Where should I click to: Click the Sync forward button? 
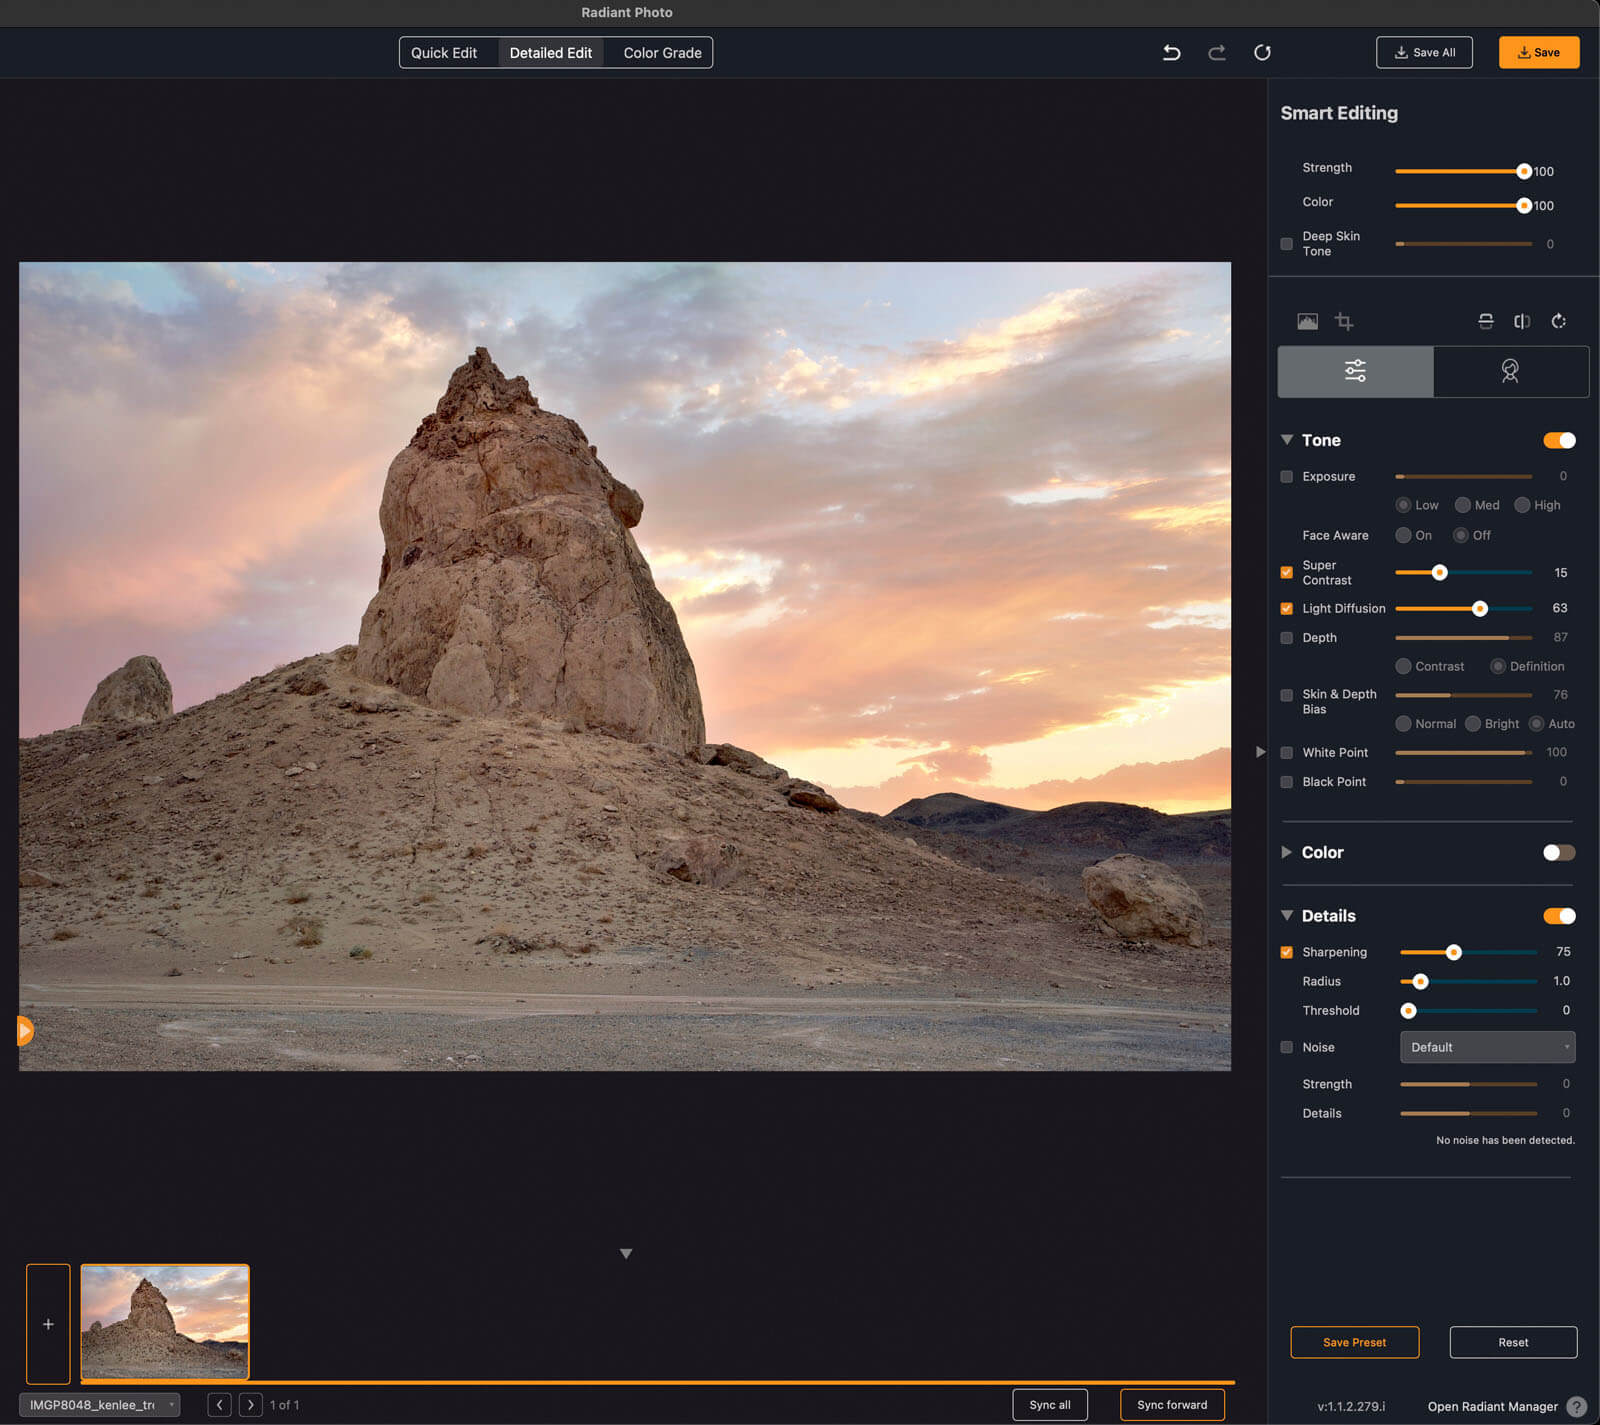1172,1405
